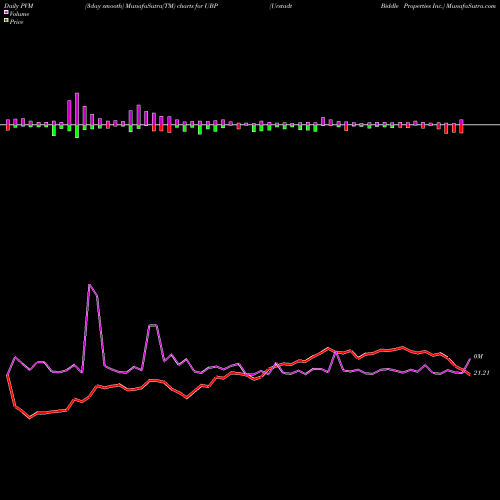Click the tallest magenta volume bar
The width and height of the screenshot is (500, 500).
tap(77, 109)
